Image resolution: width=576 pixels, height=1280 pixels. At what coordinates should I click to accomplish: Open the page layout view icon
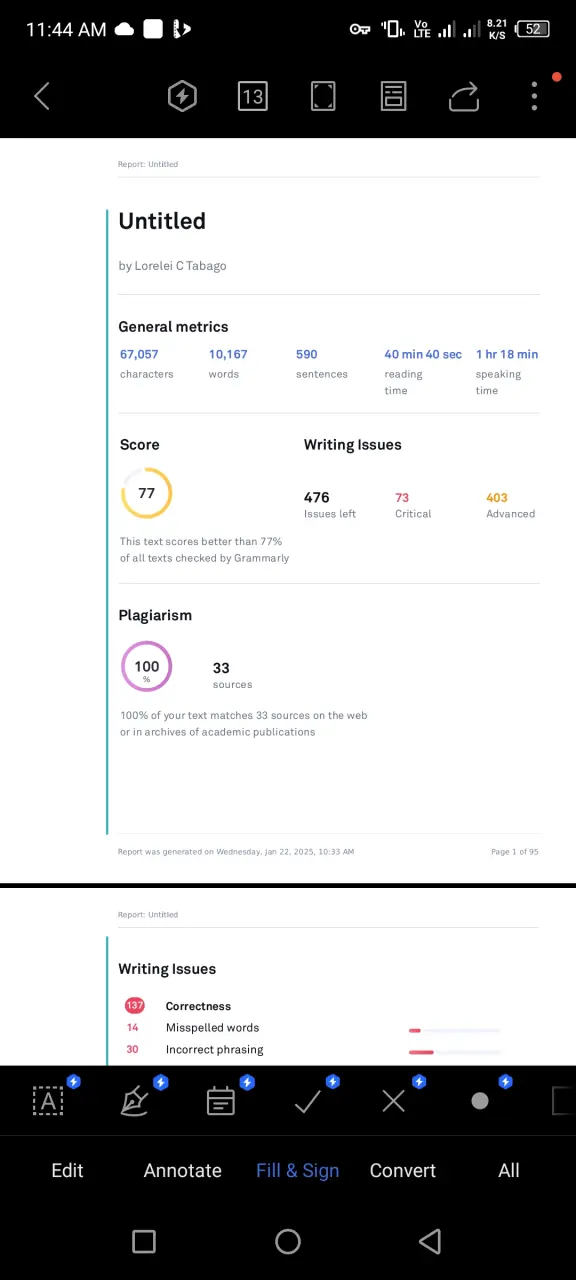tap(394, 96)
